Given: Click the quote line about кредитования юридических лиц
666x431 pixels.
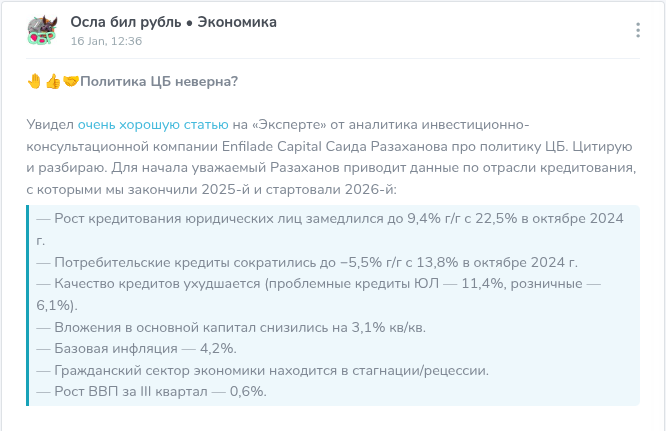Looking at the screenshot, I should click(x=330, y=219).
